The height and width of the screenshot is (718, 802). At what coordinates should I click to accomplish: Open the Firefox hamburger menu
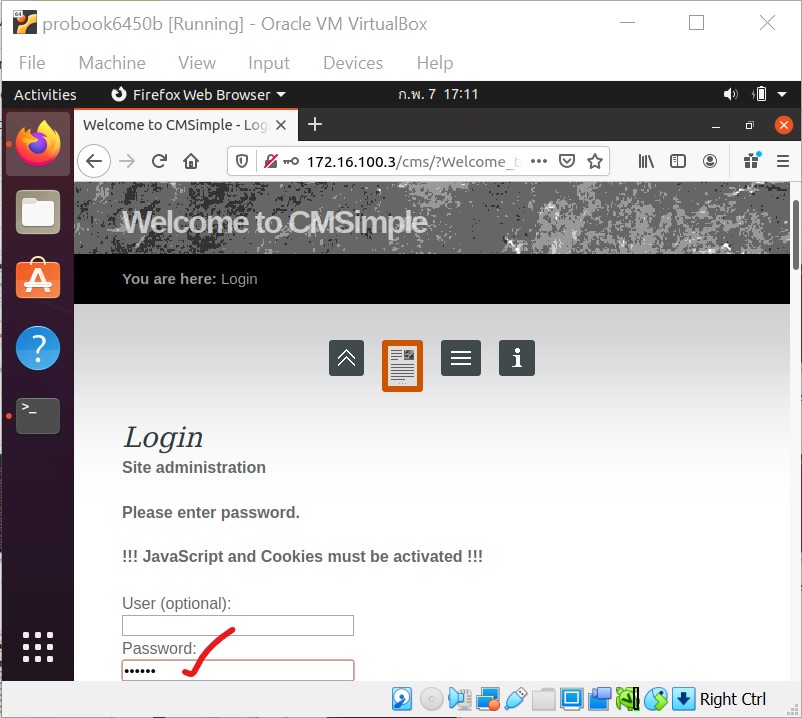(783, 162)
